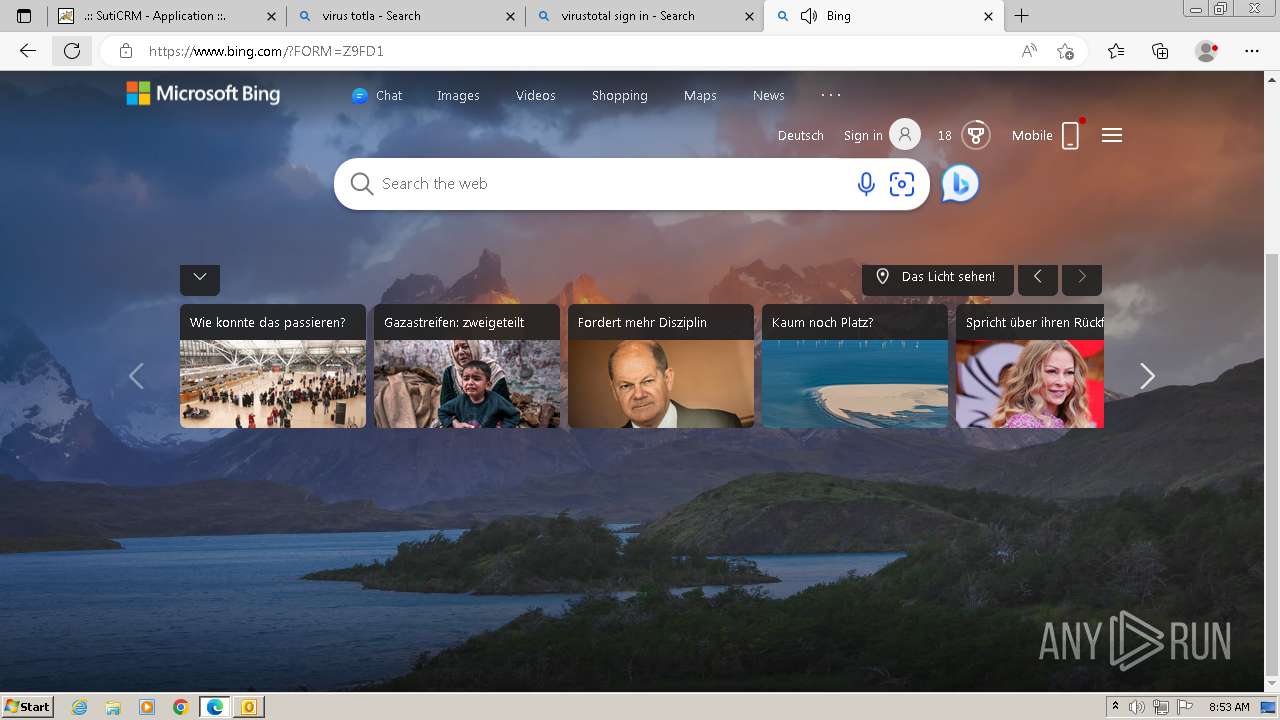Open the Videos menu item

(x=536, y=95)
